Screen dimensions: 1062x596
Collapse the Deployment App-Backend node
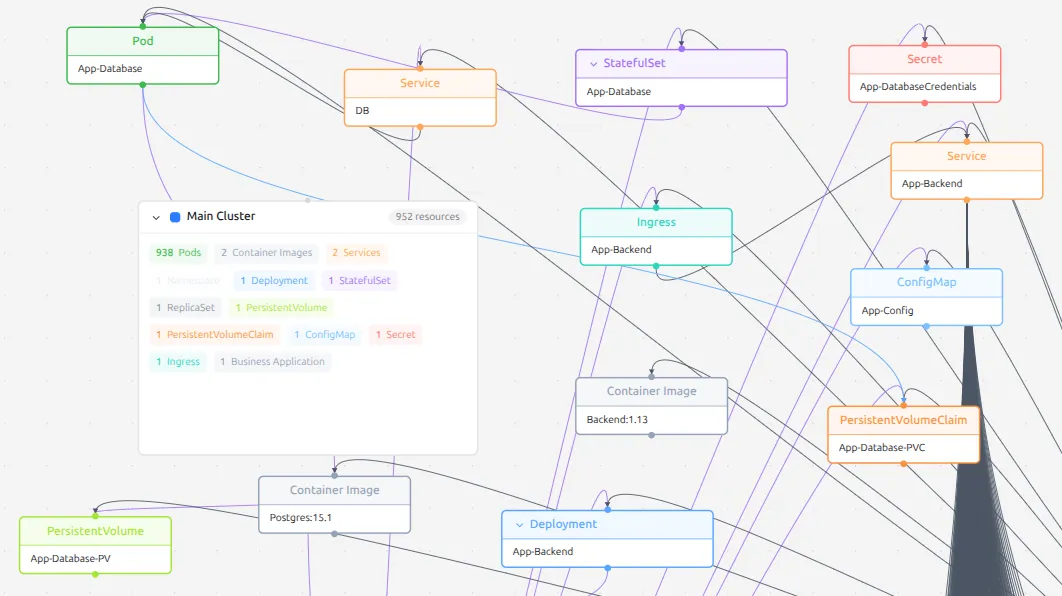click(519, 524)
